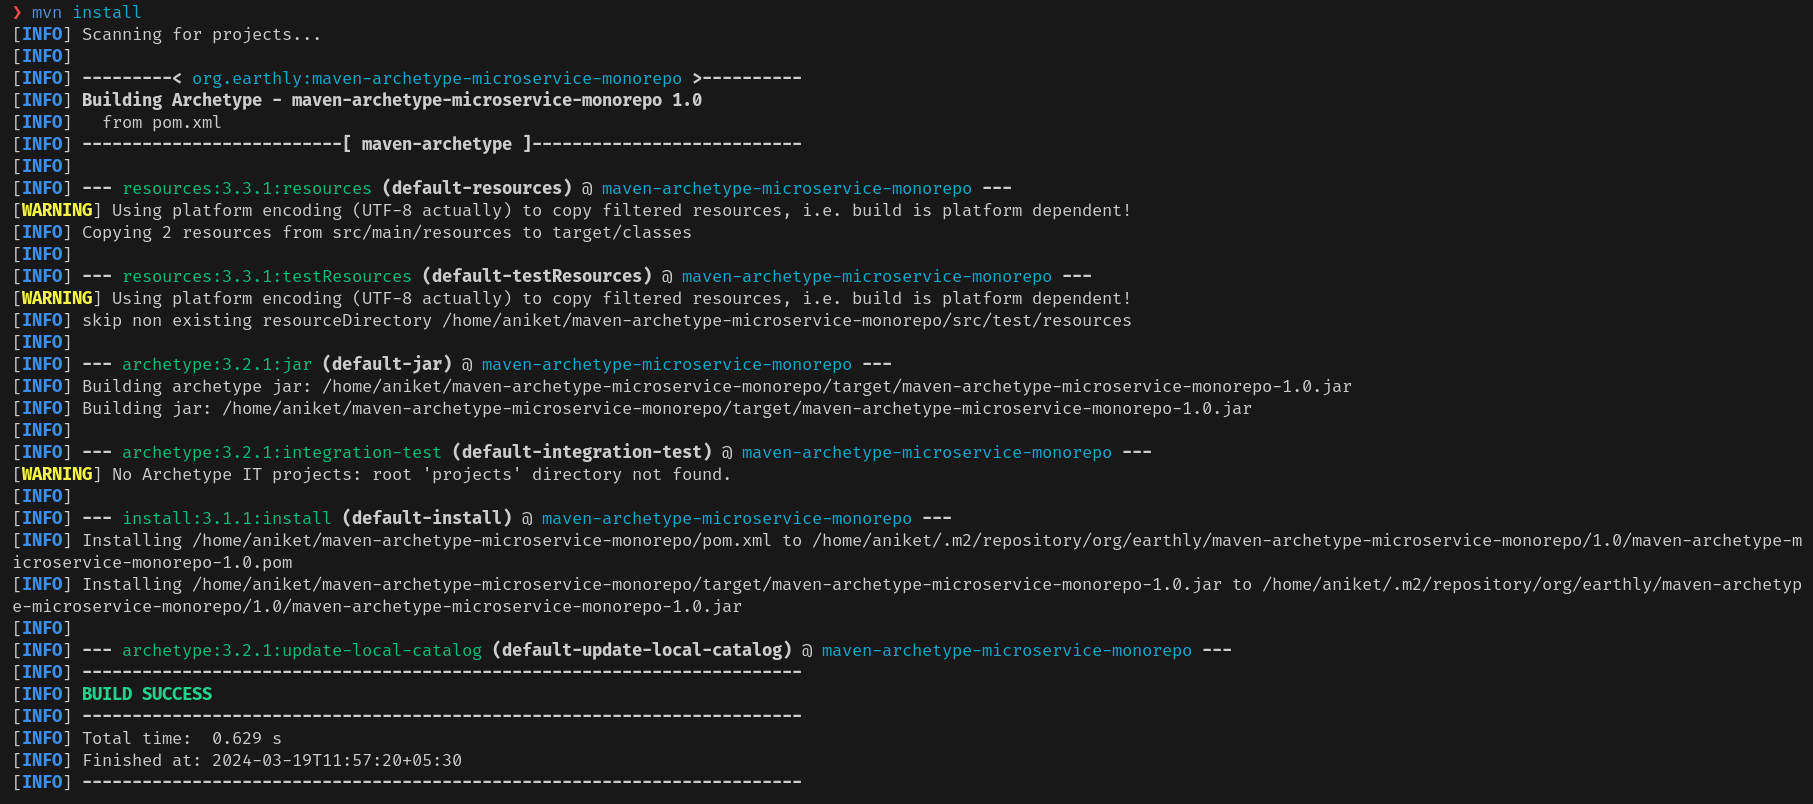Click the archetype:3.2.1:update-local-catalog plugin goal
Screen dimensions: 1813x804
(301, 650)
